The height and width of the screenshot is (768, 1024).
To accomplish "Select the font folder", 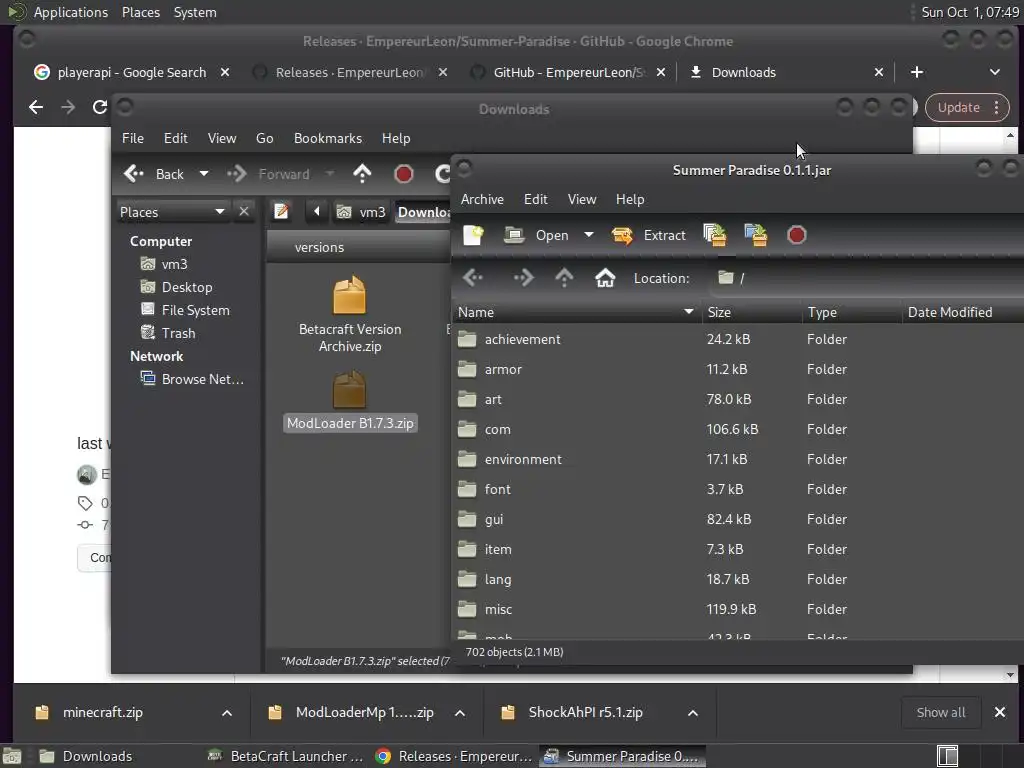I will click(x=737, y=490).
